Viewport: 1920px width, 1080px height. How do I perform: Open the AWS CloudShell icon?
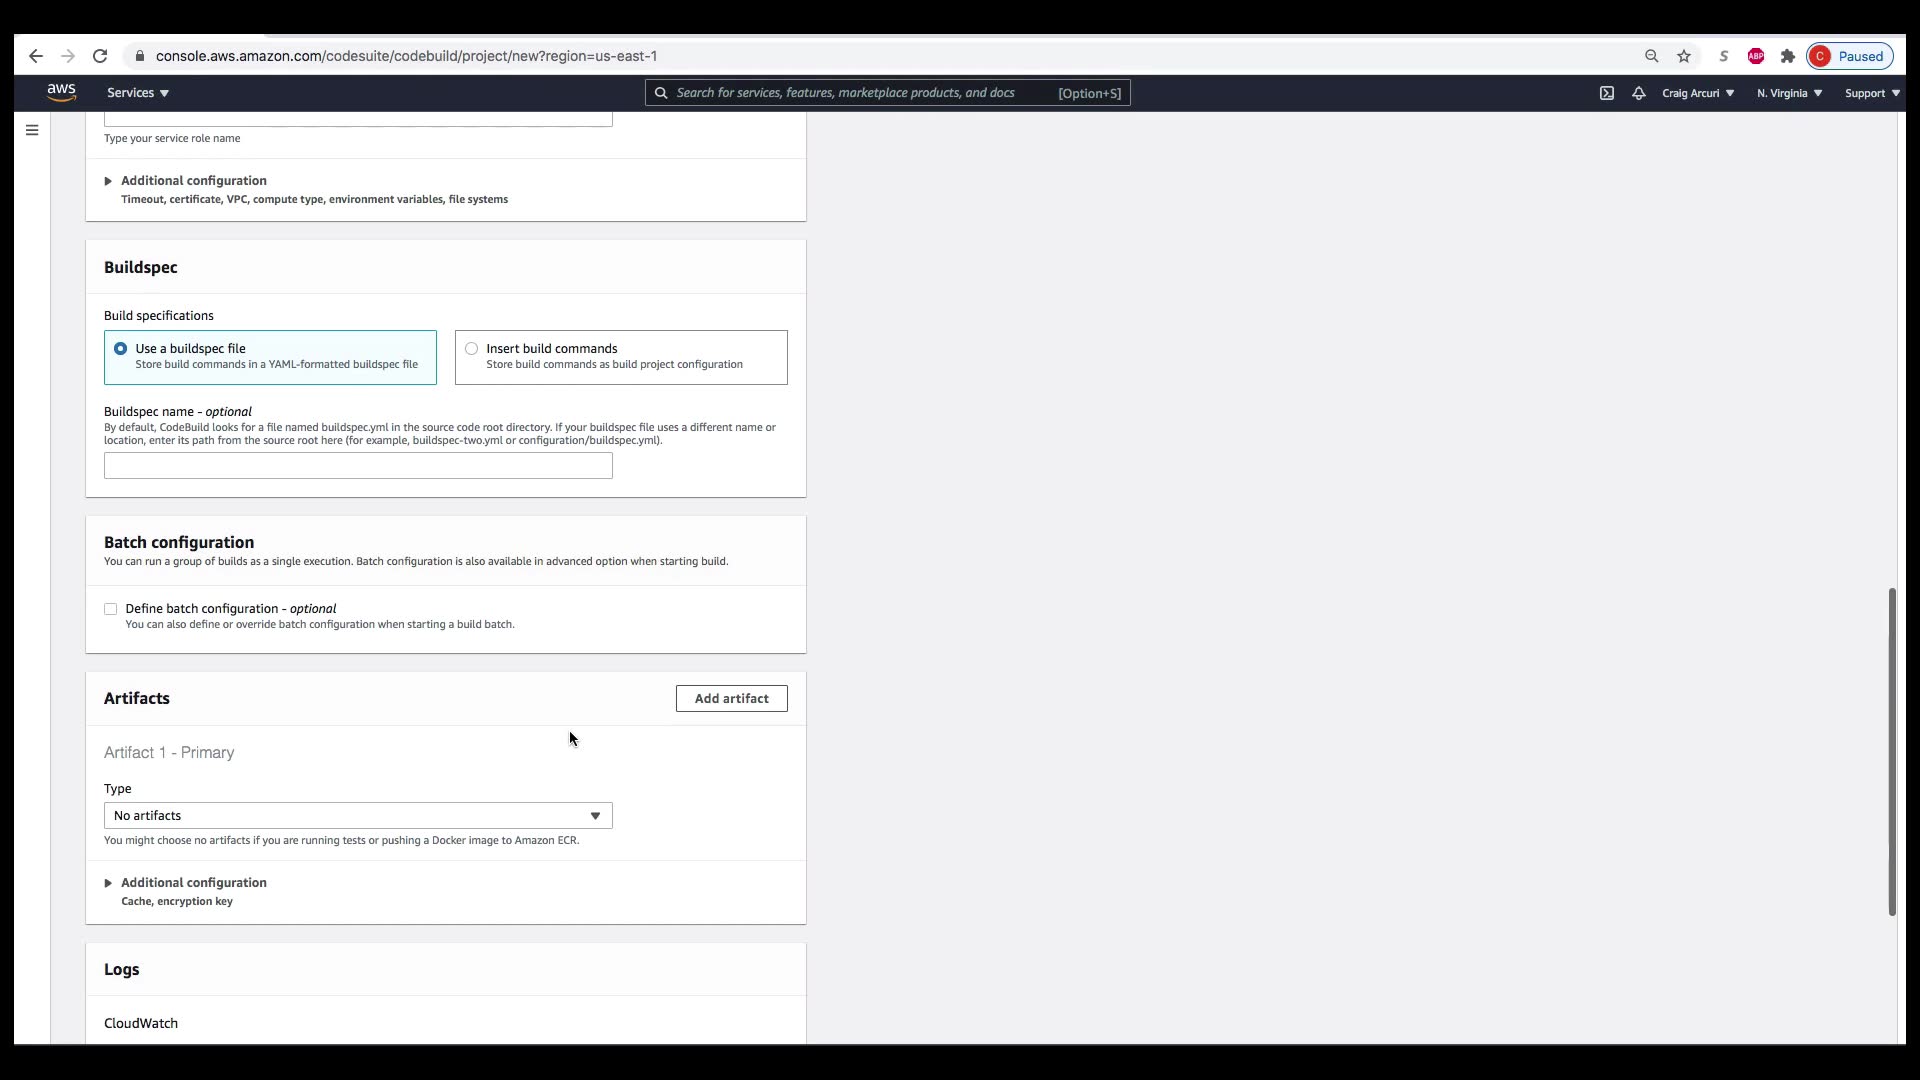coord(1606,93)
